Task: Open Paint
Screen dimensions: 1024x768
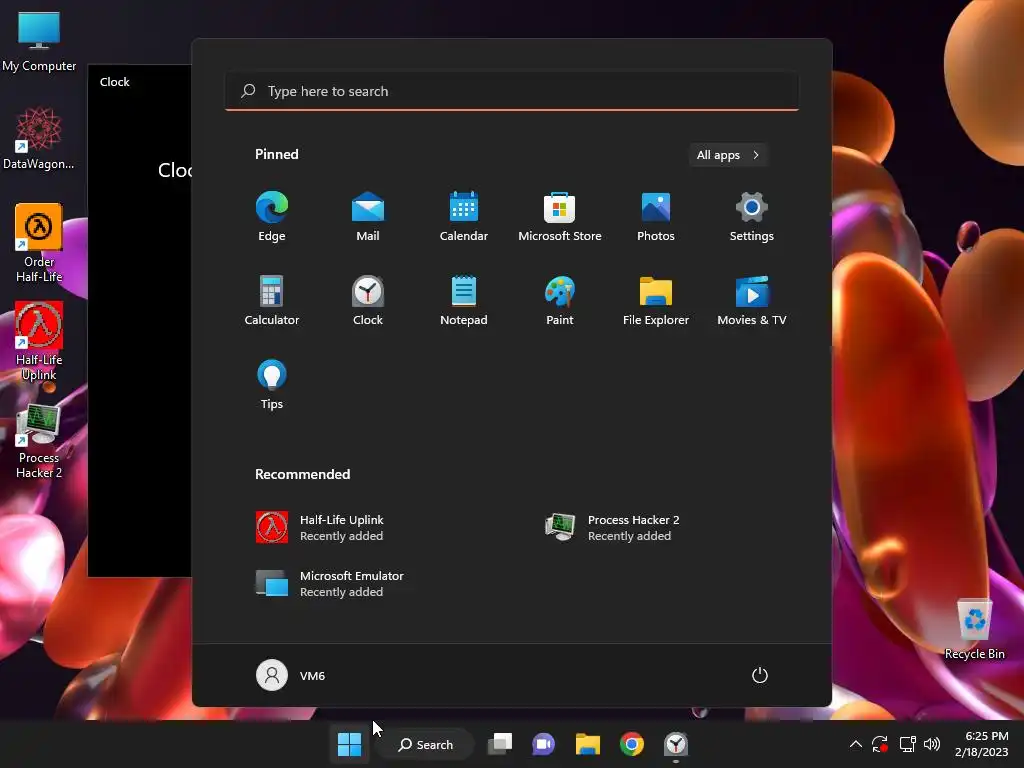Action: (x=560, y=300)
